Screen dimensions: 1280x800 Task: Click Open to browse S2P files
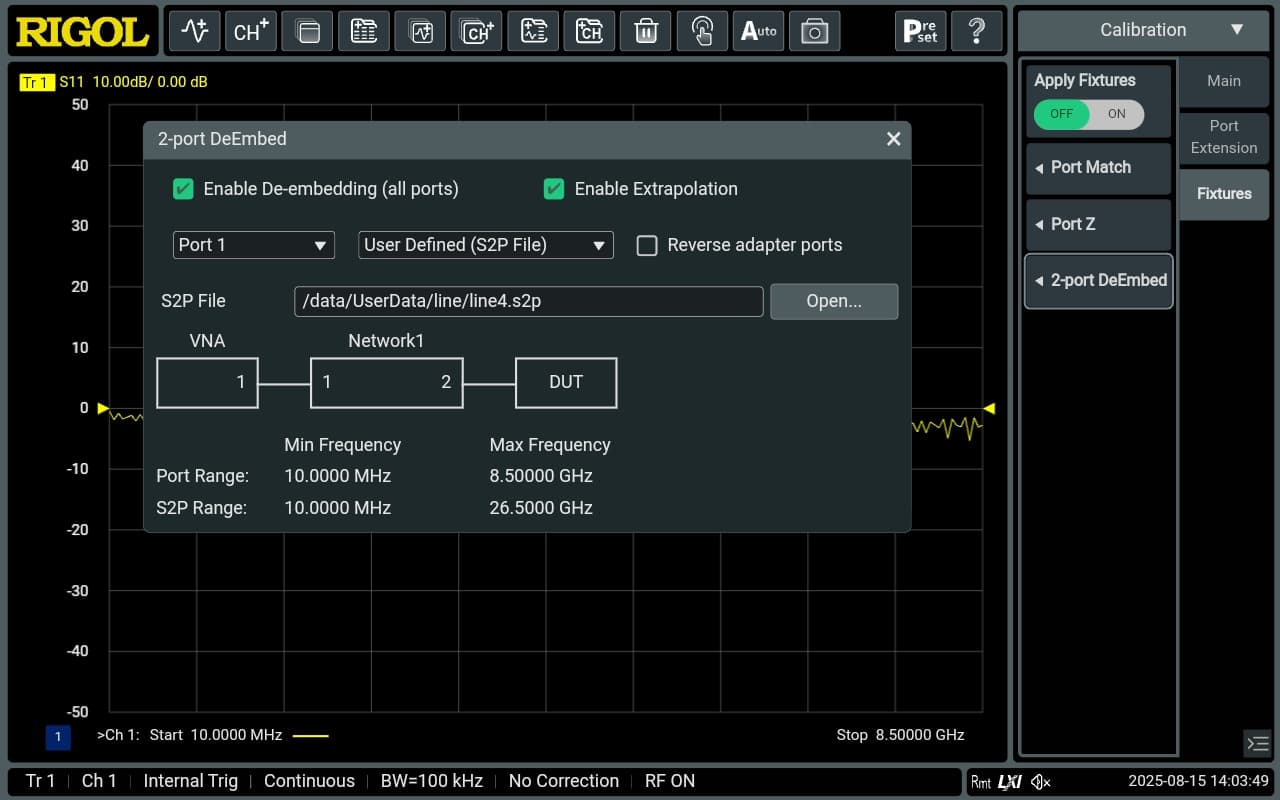tap(834, 301)
